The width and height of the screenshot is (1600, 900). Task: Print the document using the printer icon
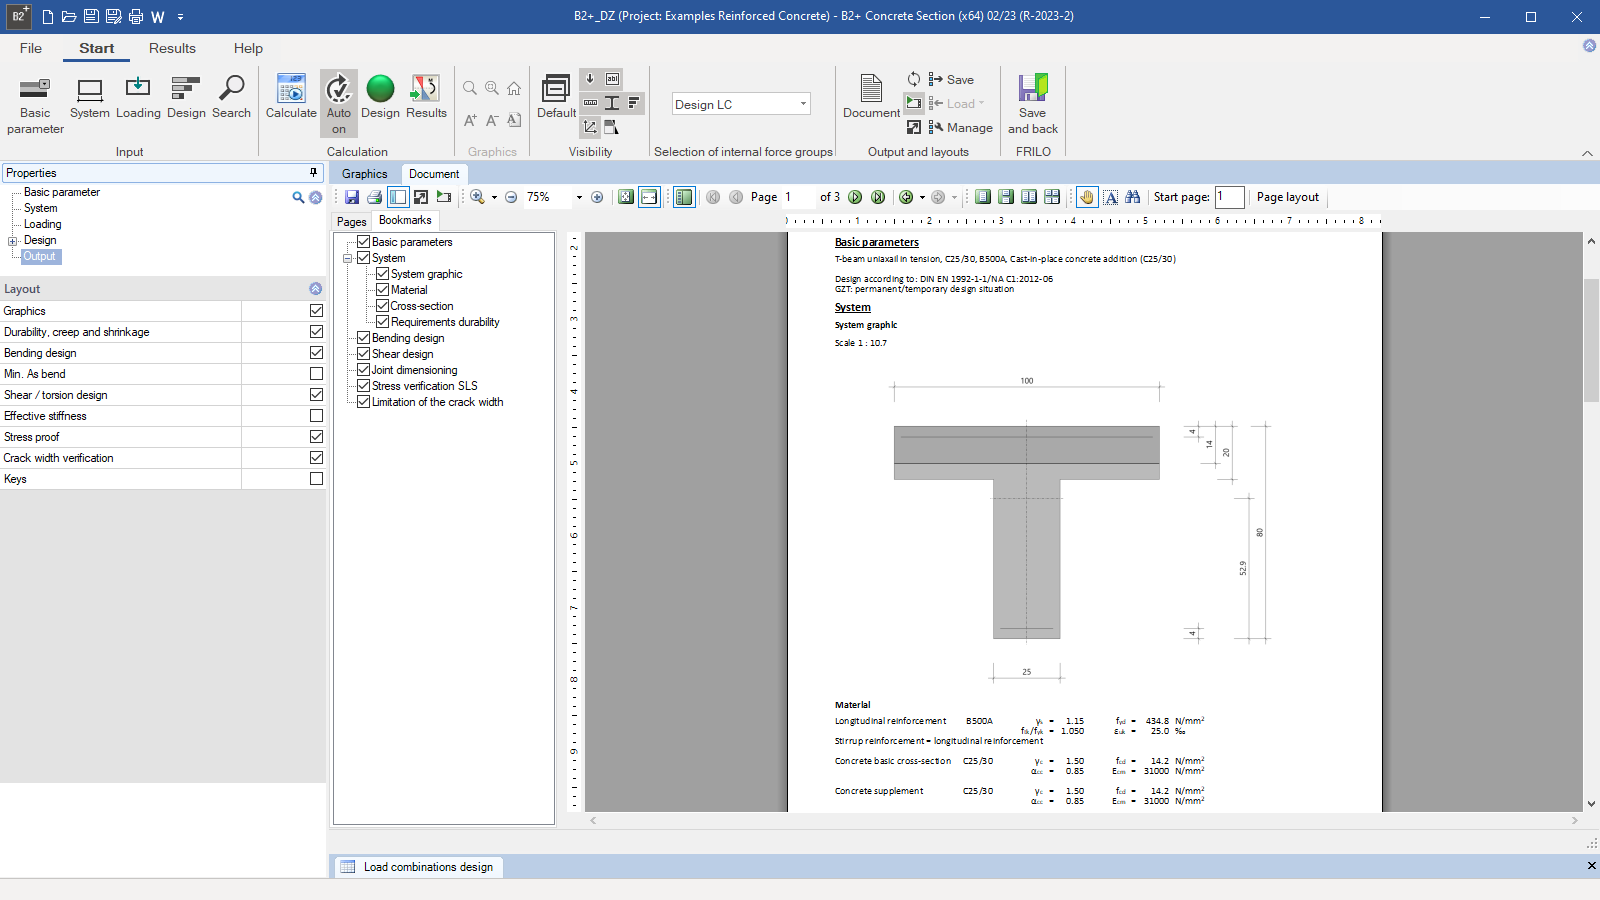pyautogui.click(x=375, y=197)
